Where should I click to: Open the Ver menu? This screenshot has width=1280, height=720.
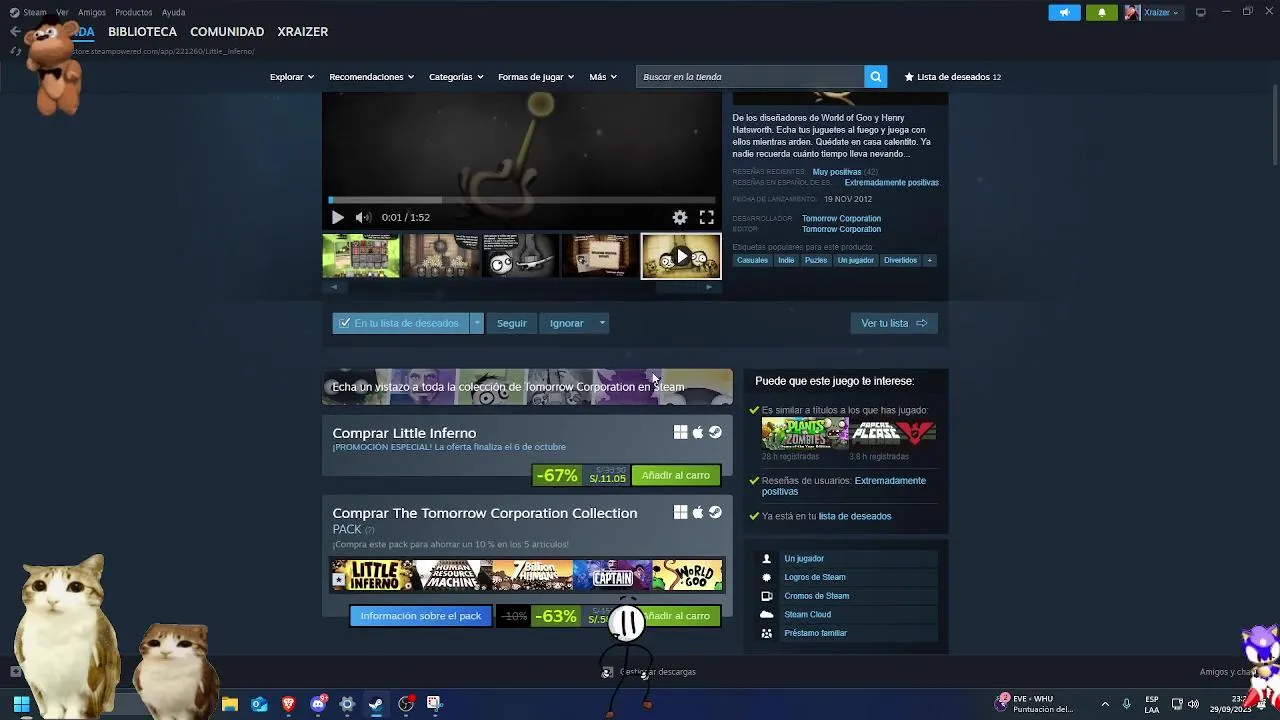62,12
